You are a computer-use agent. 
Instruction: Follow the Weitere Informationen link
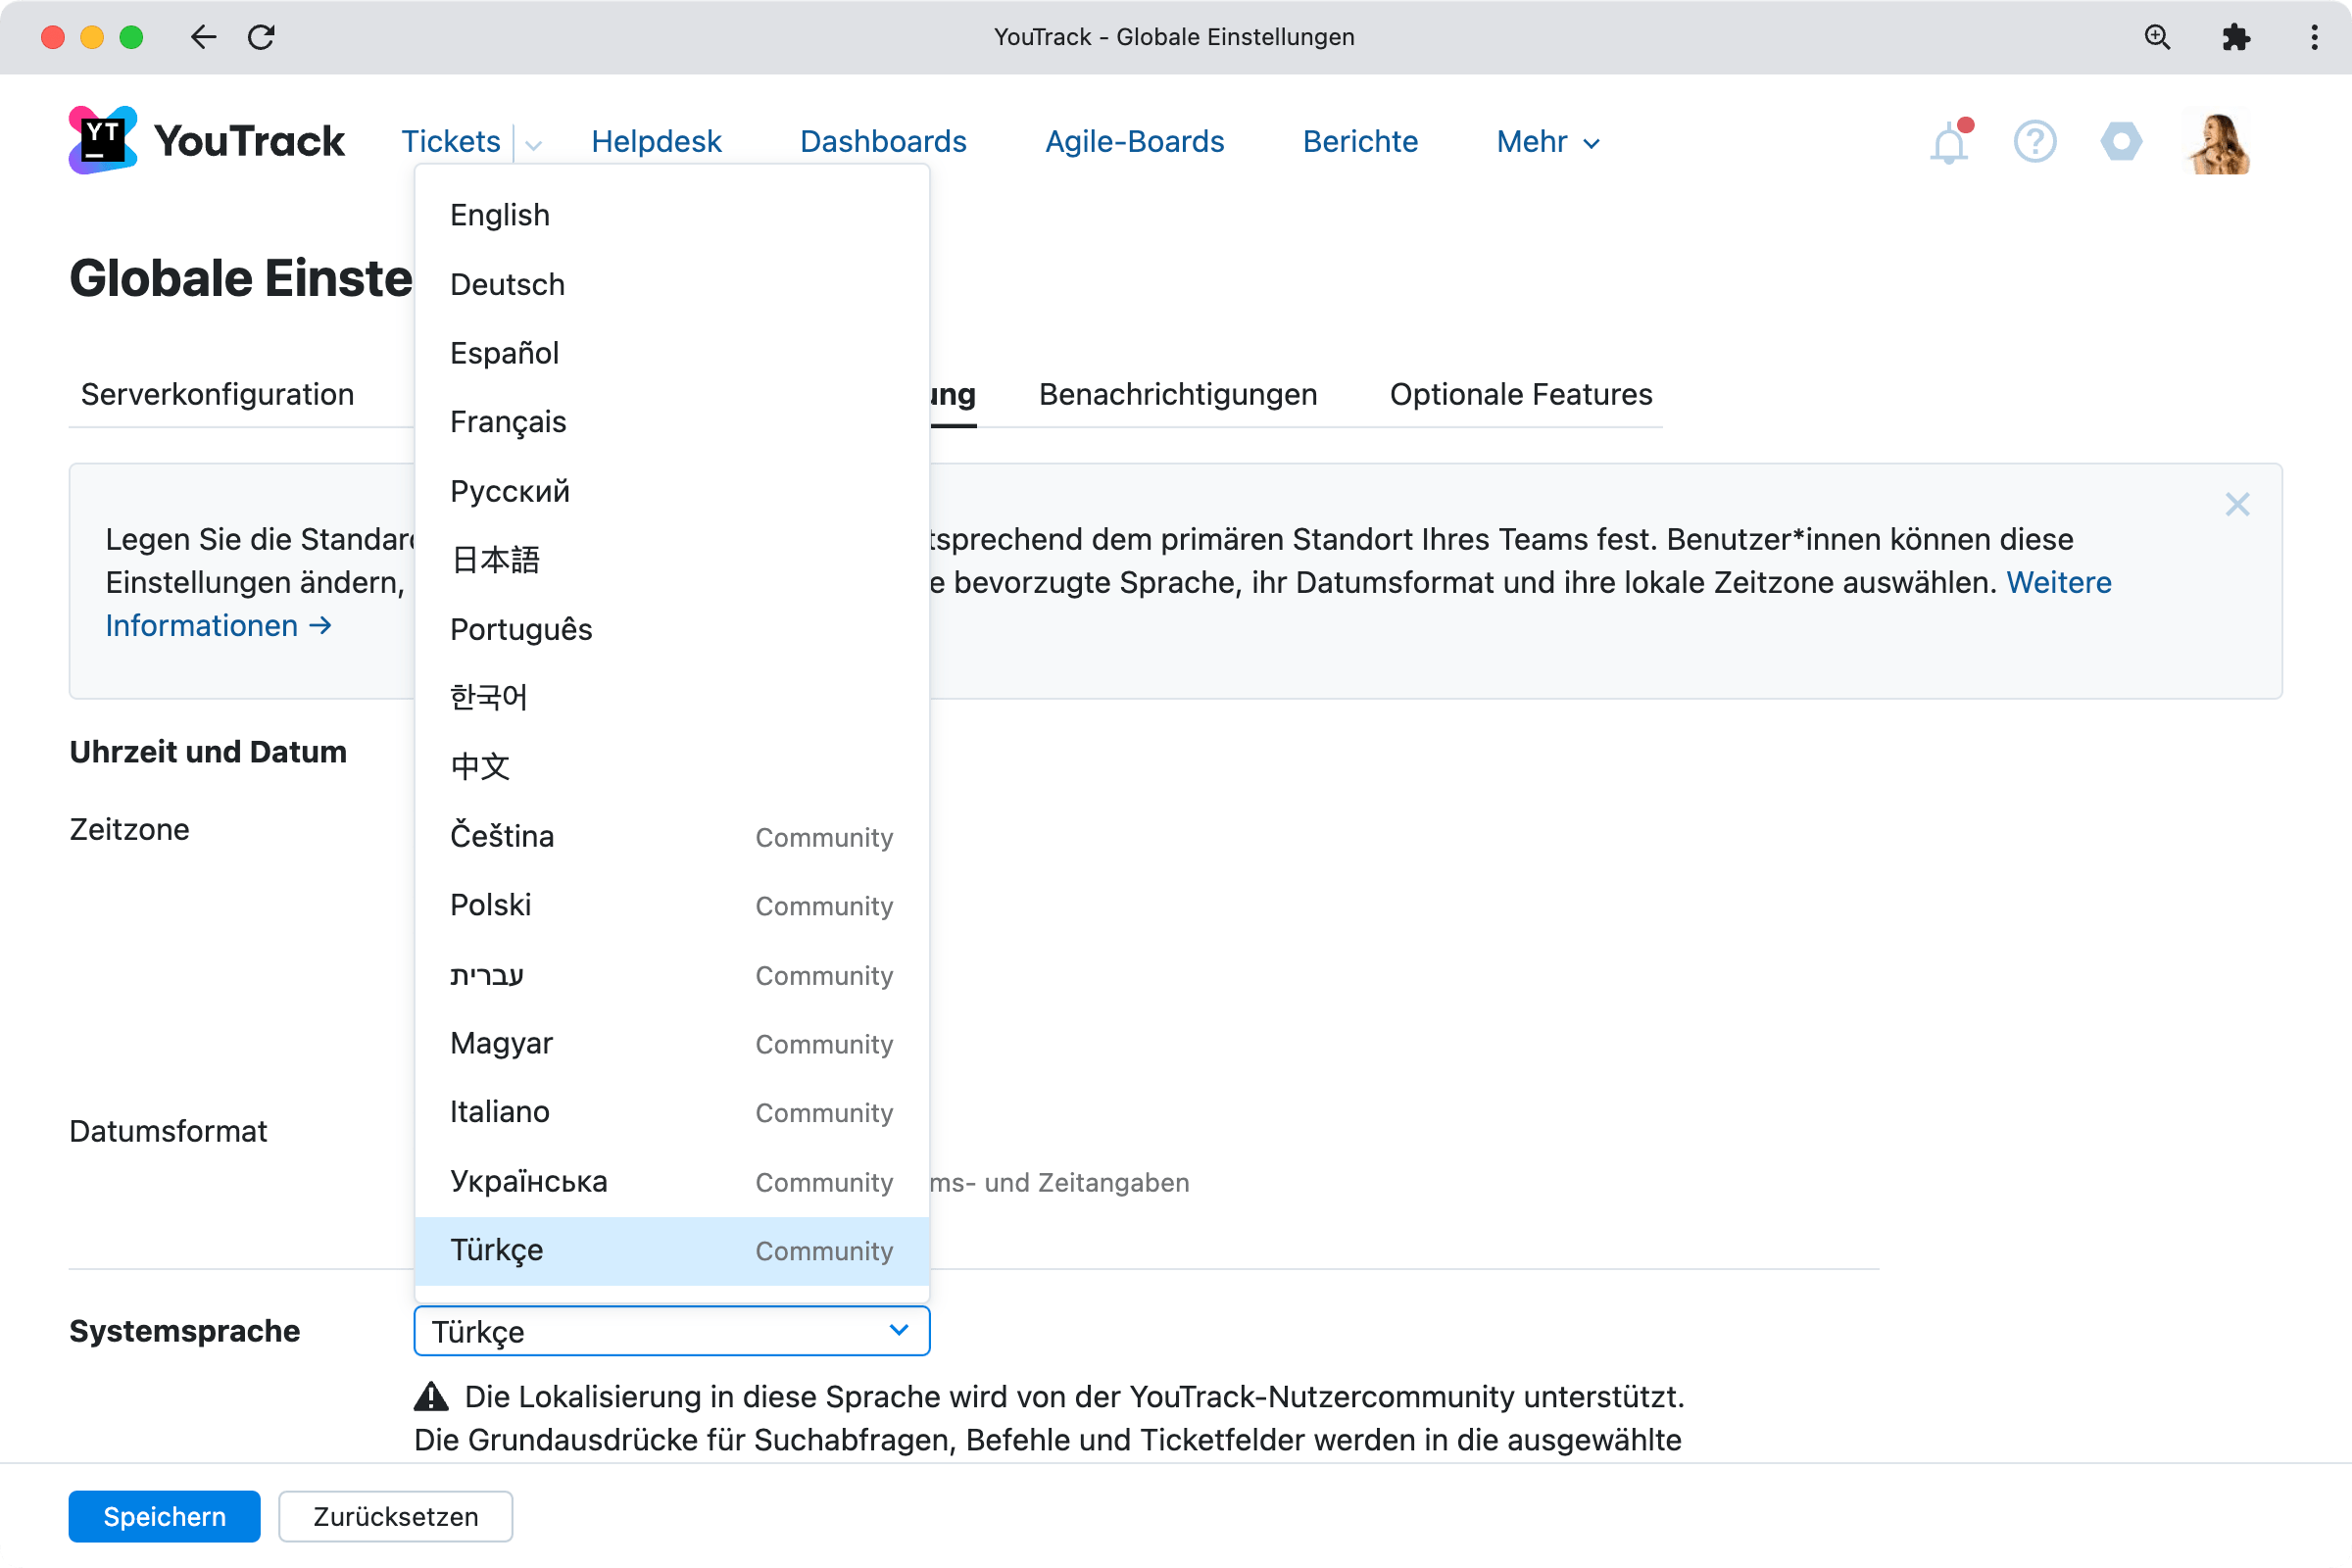click(202, 626)
